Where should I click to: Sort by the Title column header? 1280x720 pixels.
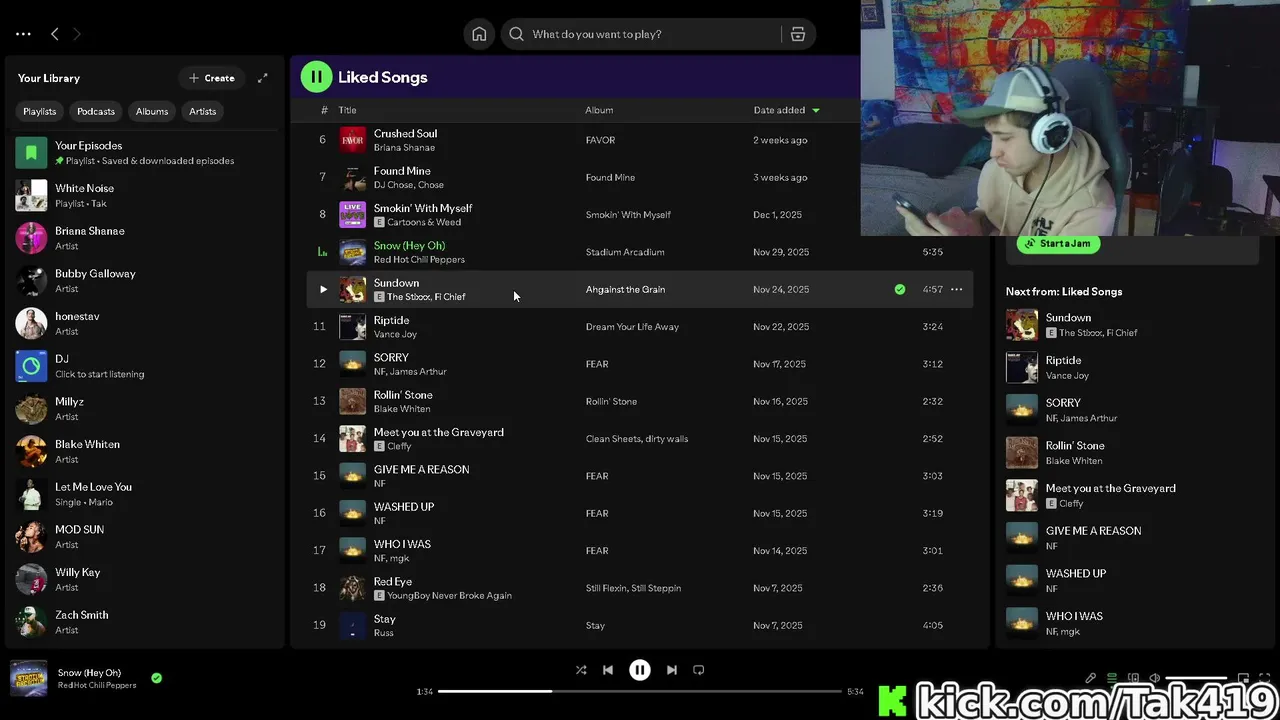point(347,110)
